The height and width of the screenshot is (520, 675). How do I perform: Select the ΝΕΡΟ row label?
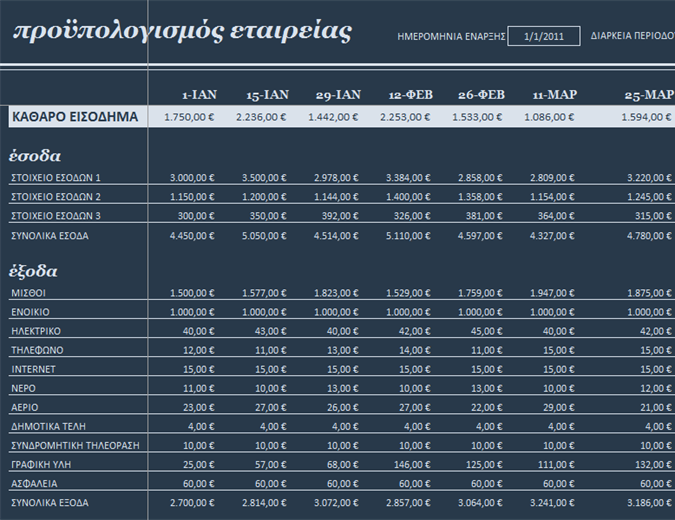click(x=24, y=388)
